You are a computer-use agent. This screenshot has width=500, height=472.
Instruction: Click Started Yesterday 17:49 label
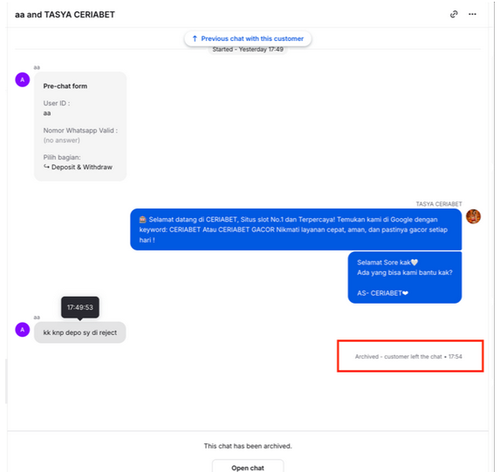(x=248, y=49)
